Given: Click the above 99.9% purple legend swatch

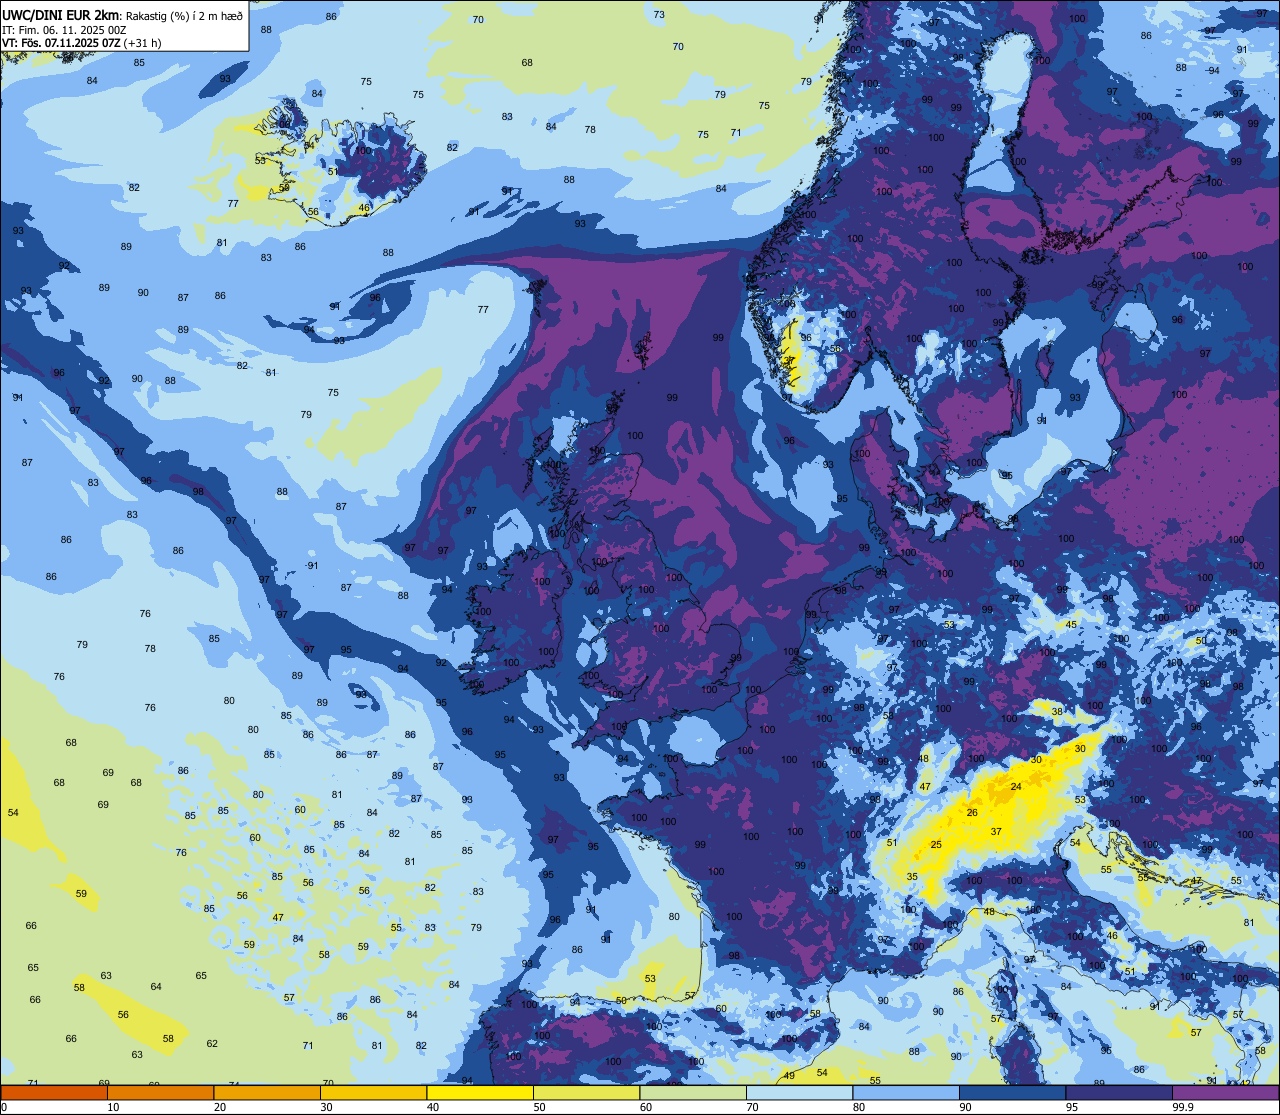Looking at the screenshot, I should coord(1225,1093).
